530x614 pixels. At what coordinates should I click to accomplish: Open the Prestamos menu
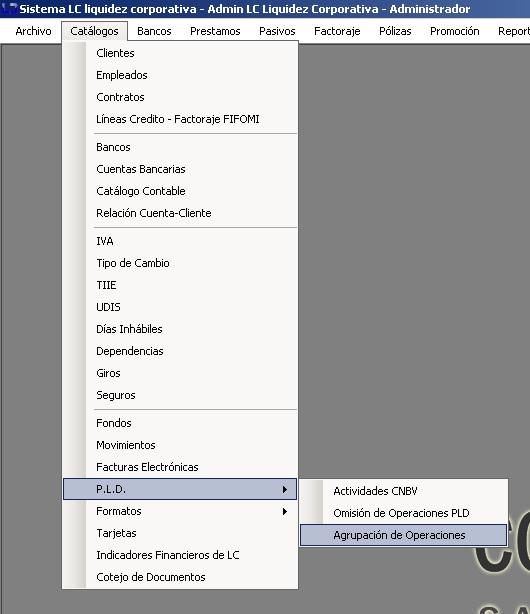[x=215, y=31]
